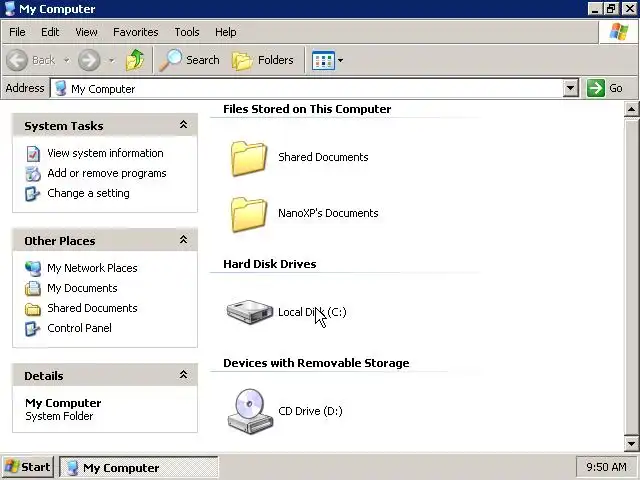Viewport: 640px width, 480px height.
Task: Select the main pane Shared Documents label
Action: [x=323, y=157]
